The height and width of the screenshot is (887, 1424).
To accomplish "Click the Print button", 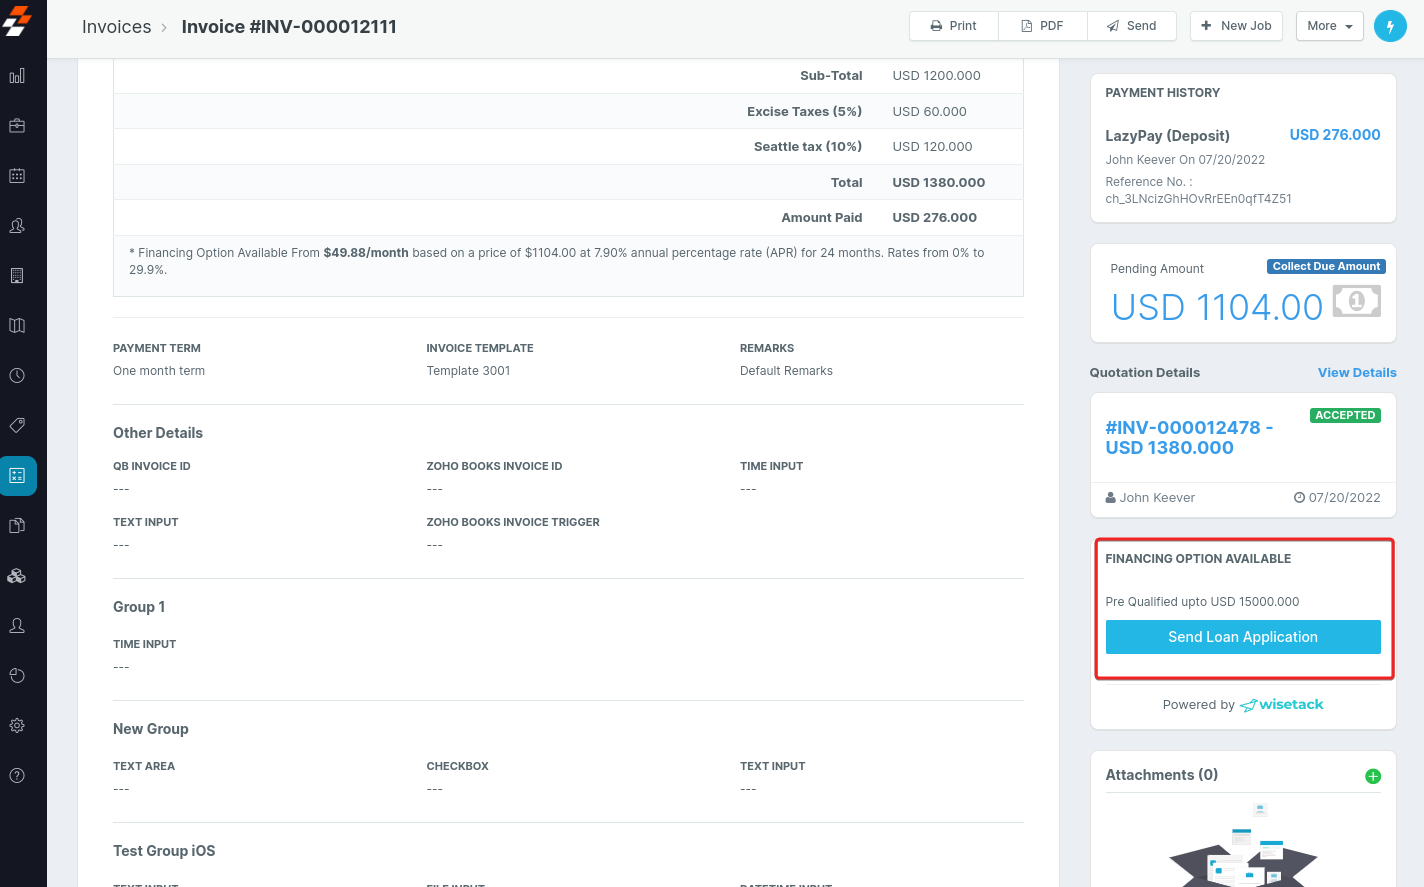I will 953,26.
